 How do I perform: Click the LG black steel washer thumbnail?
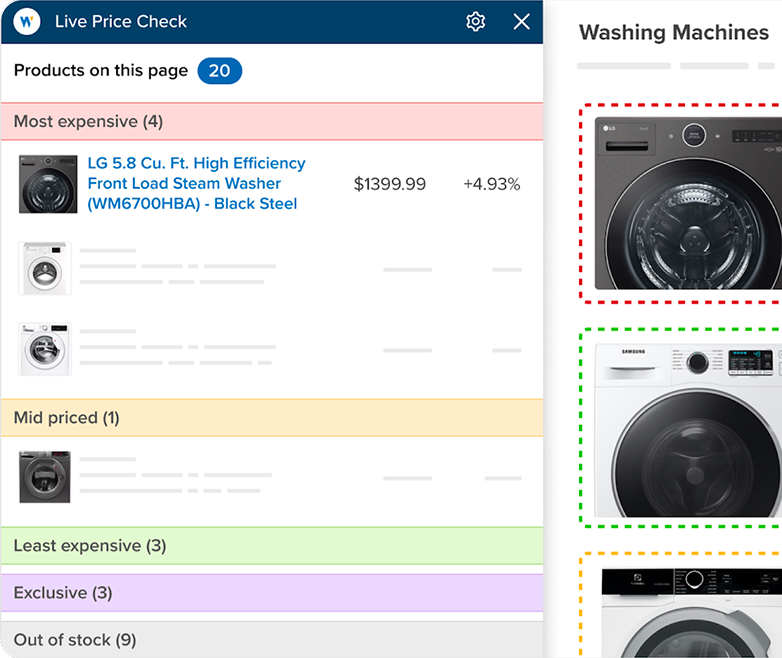(47, 184)
